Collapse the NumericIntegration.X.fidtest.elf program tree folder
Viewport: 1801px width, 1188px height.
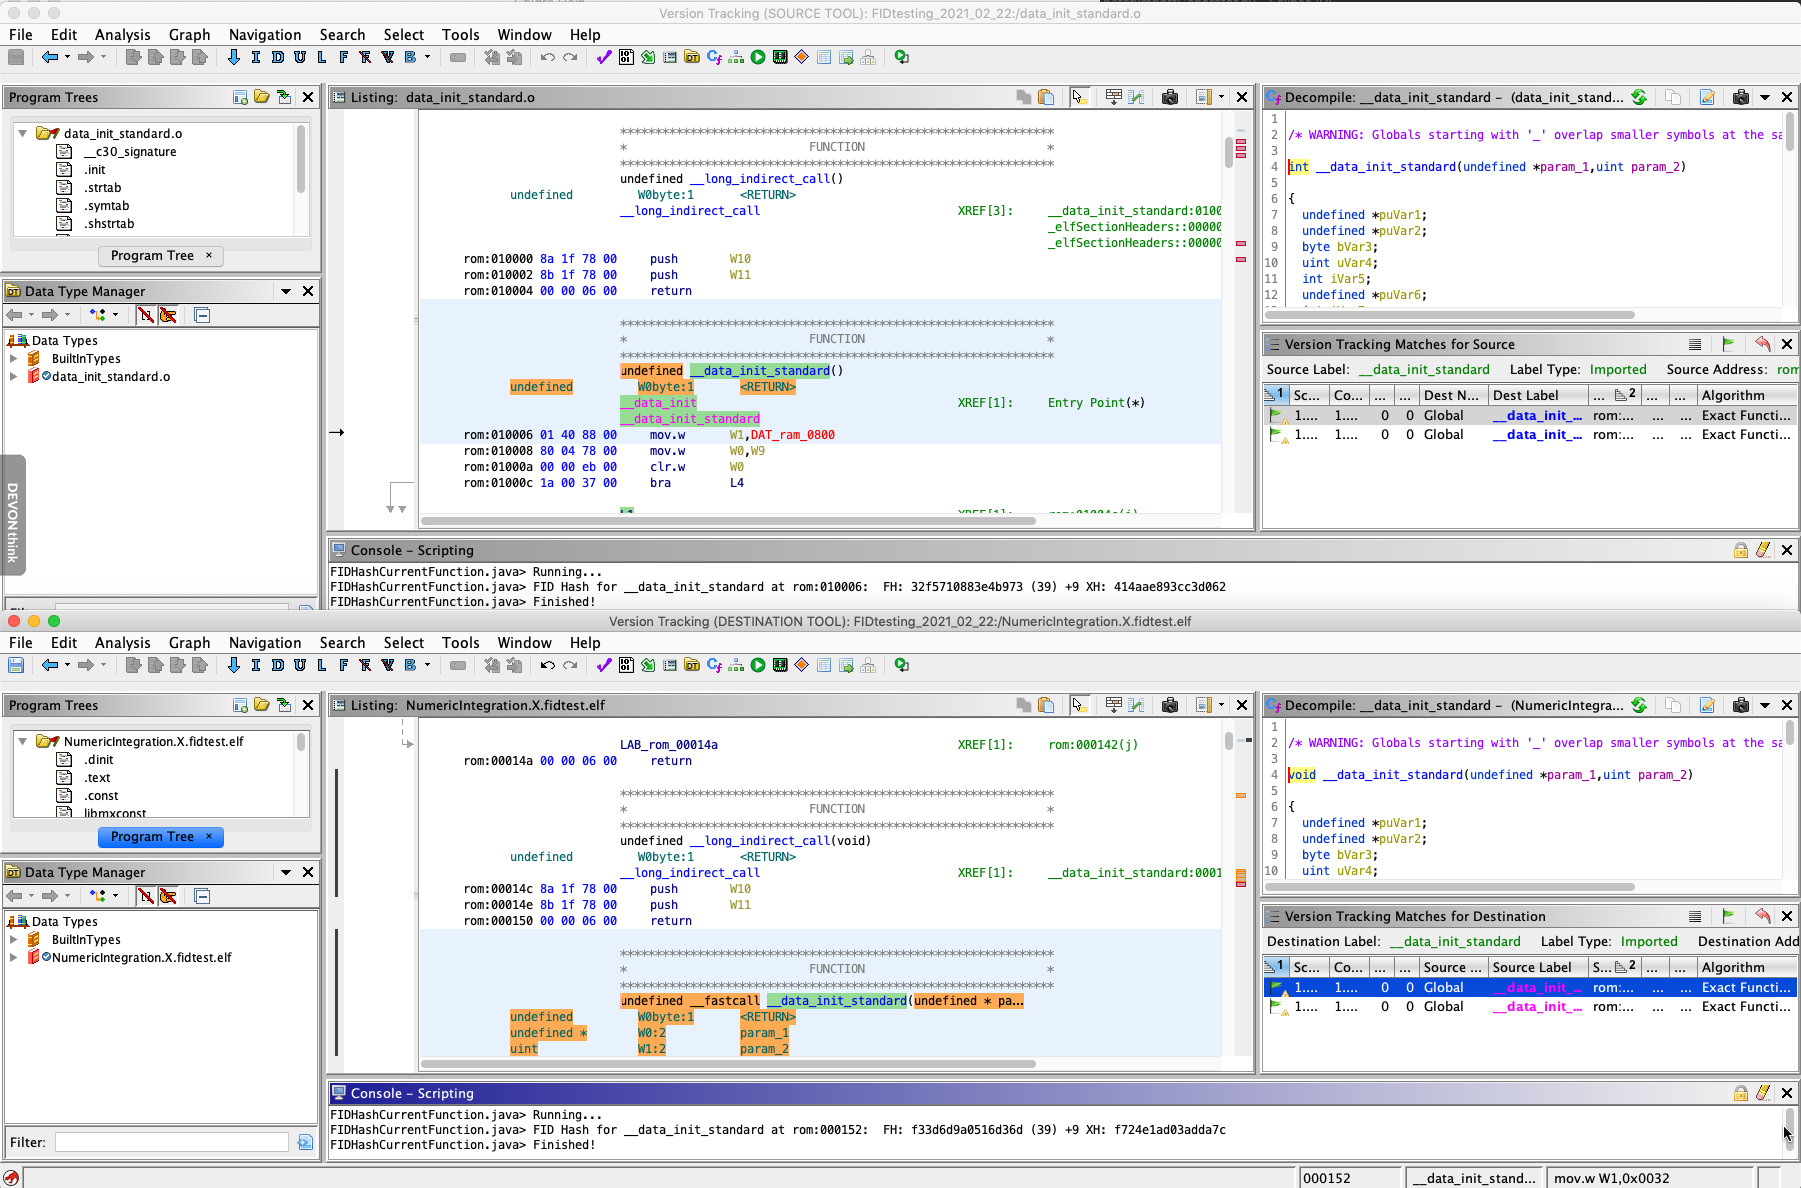pyautogui.click(x=22, y=741)
